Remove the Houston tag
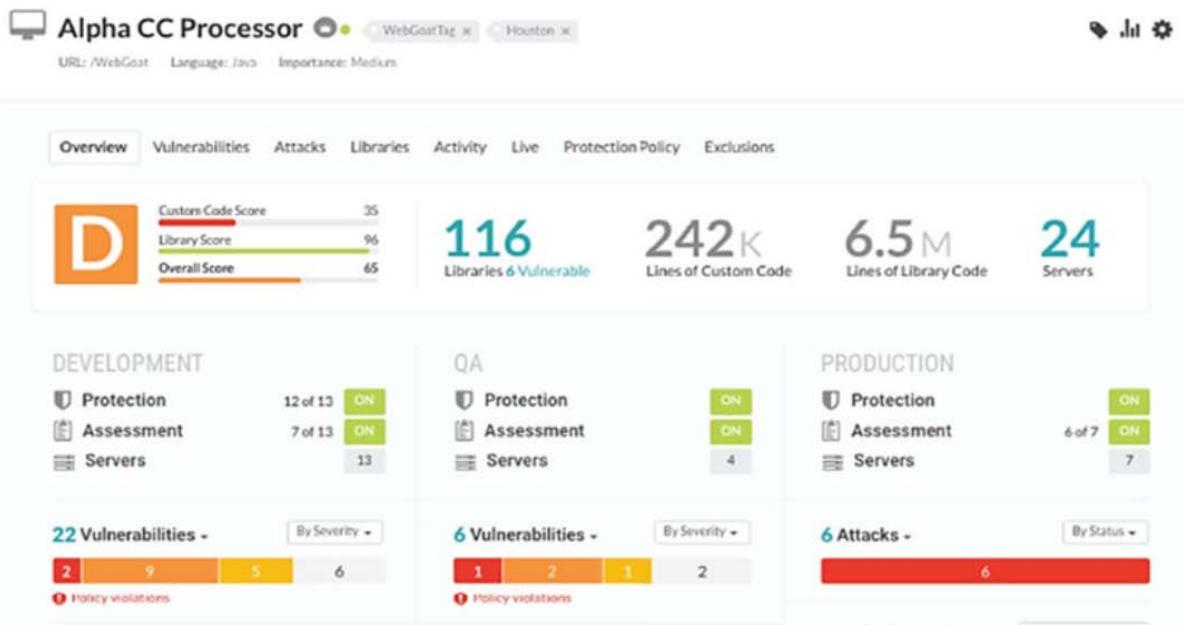Screen dimensions: 1184x625 pos(565,31)
